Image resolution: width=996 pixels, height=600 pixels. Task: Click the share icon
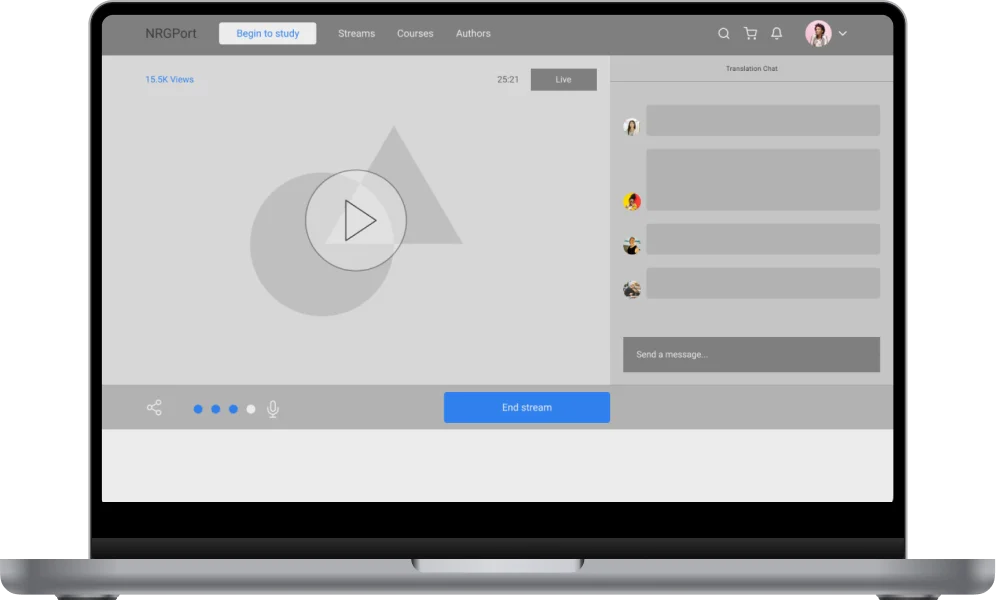[154, 408]
